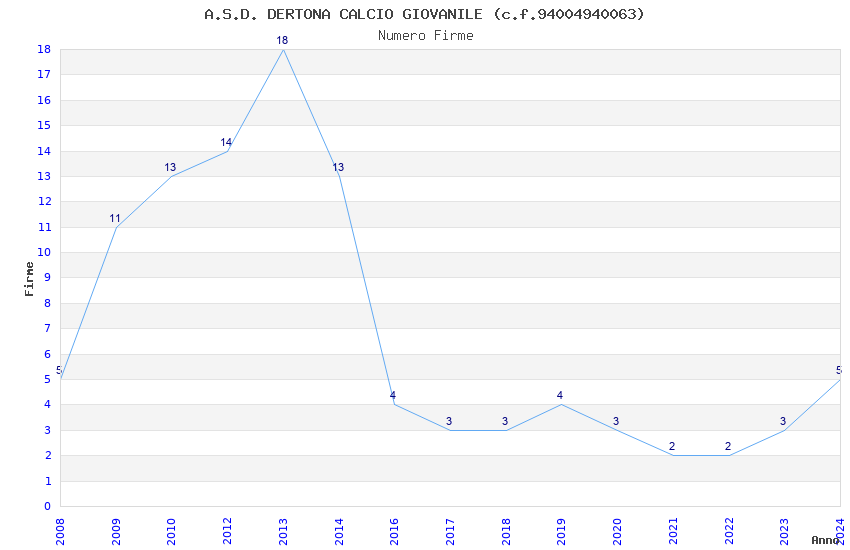Click the data label 3 above 2023
The image size is (850, 550).
tap(783, 421)
